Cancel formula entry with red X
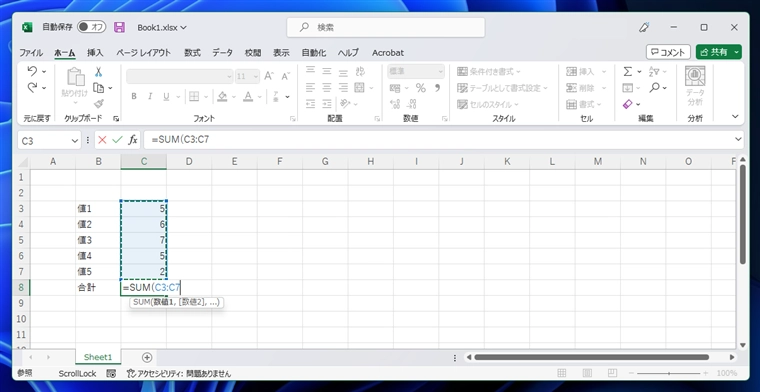This screenshot has width=760, height=392. (x=102, y=140)
